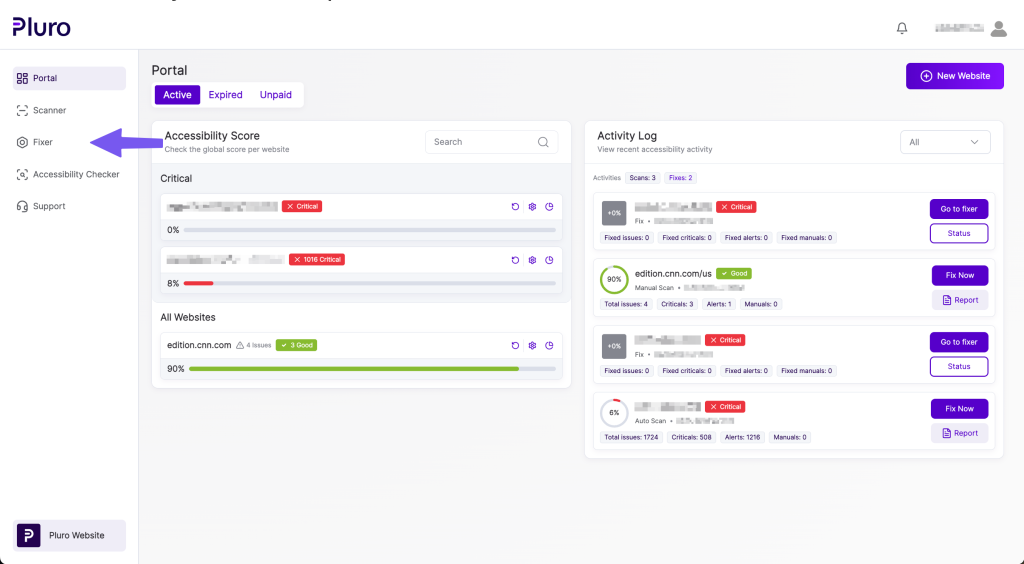The height and width of the screenshot is (564, 1024).
Task: Click the New Website button
Action: tap(954, 76)
